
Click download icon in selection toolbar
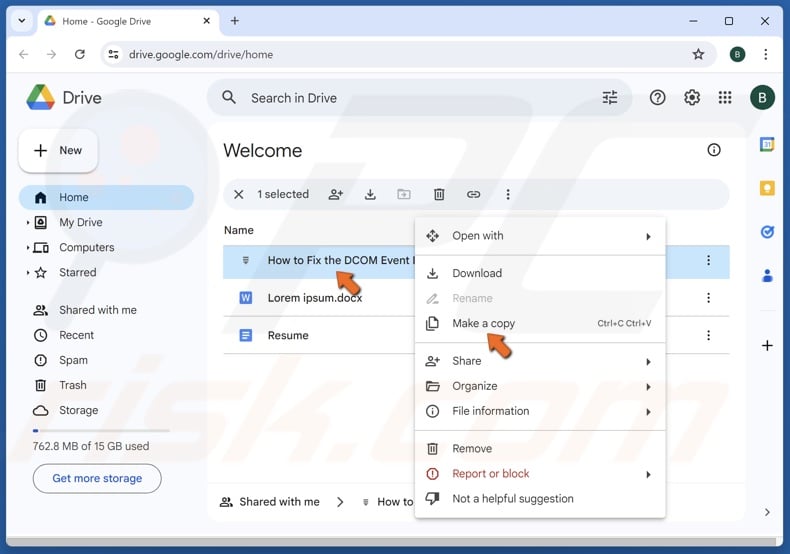(370, 194)
